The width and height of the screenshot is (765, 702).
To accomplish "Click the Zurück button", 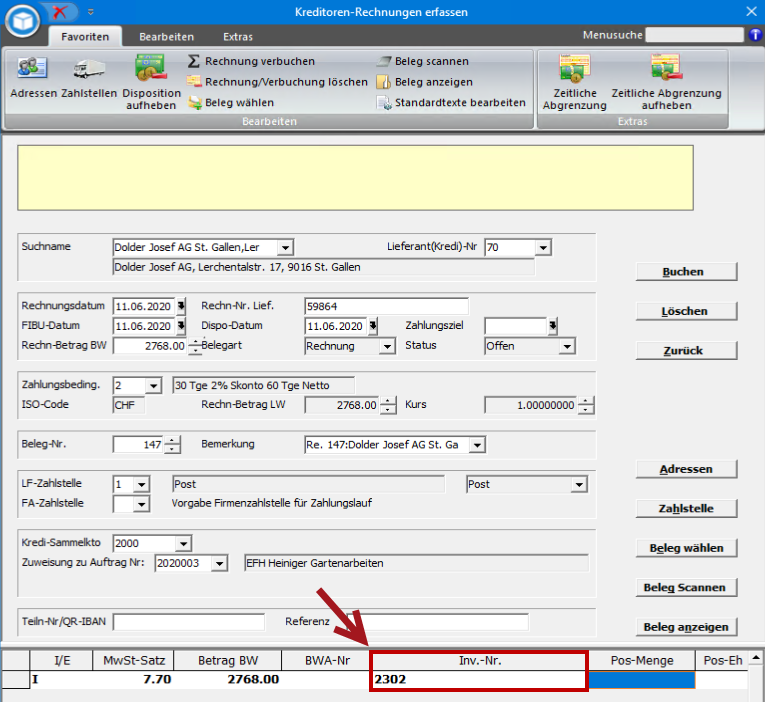I will tap(686, 351).
